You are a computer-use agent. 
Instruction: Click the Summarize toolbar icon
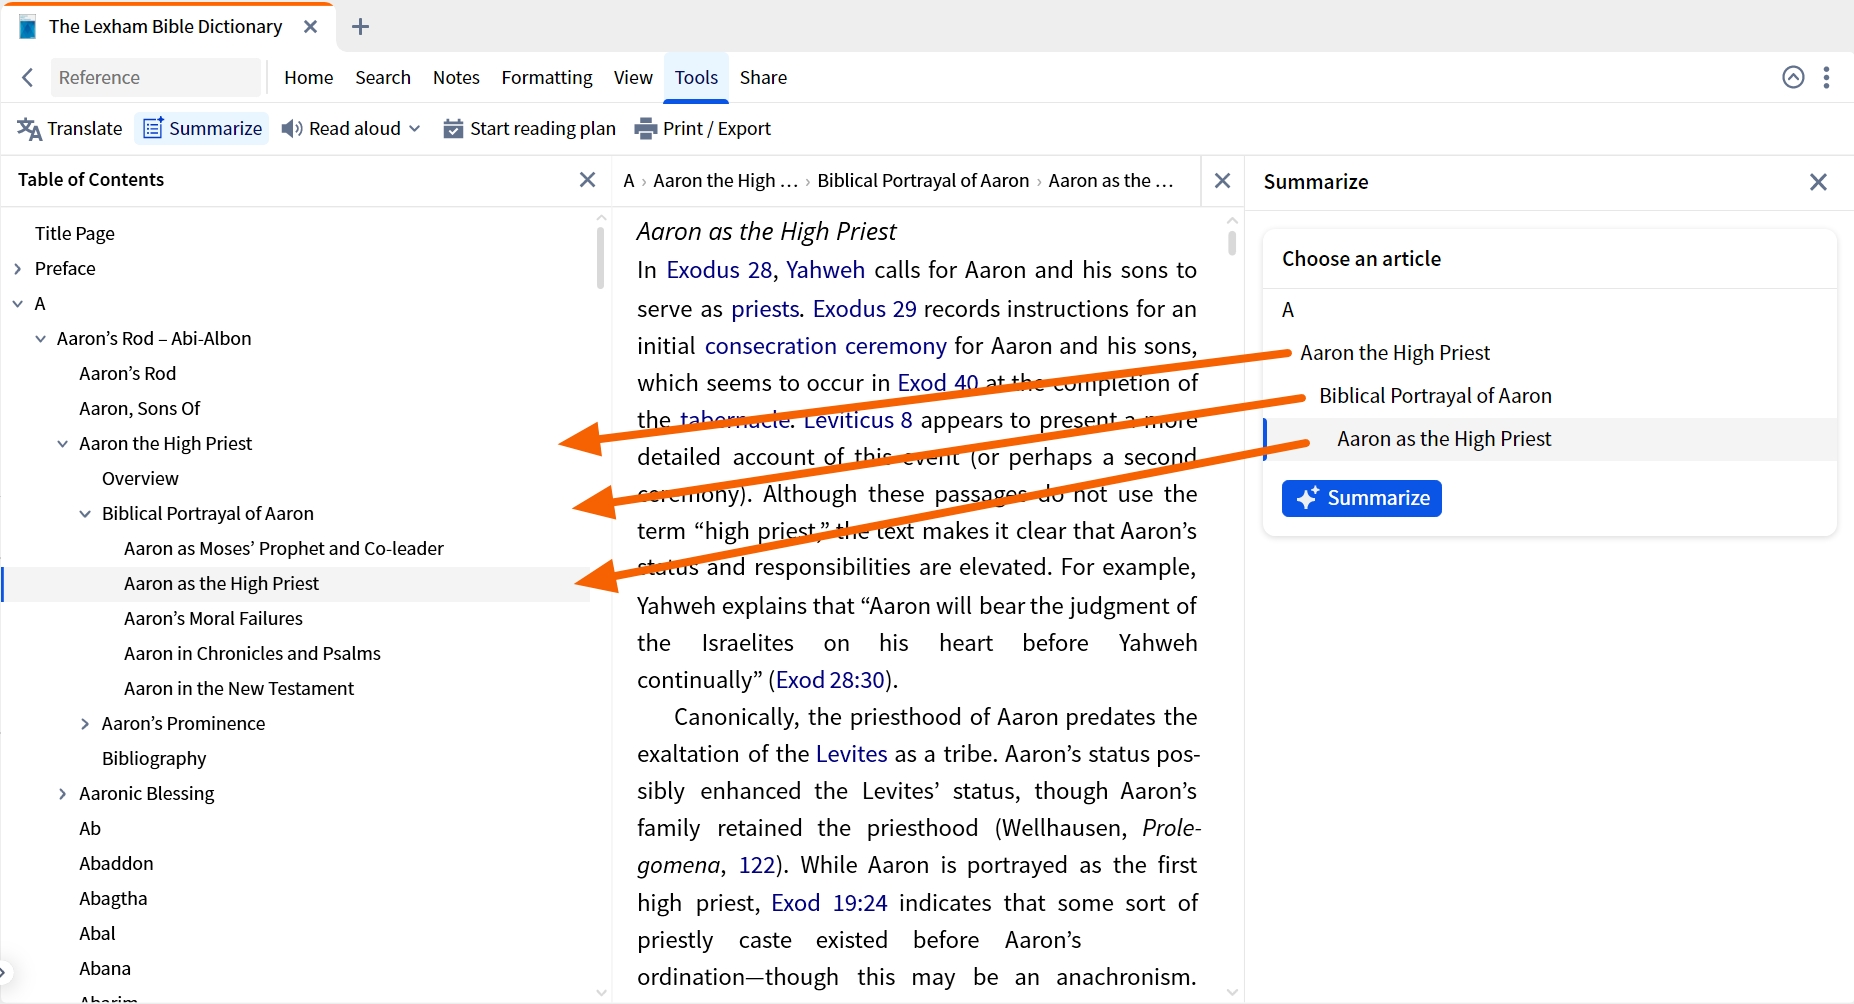pos(153,128)
